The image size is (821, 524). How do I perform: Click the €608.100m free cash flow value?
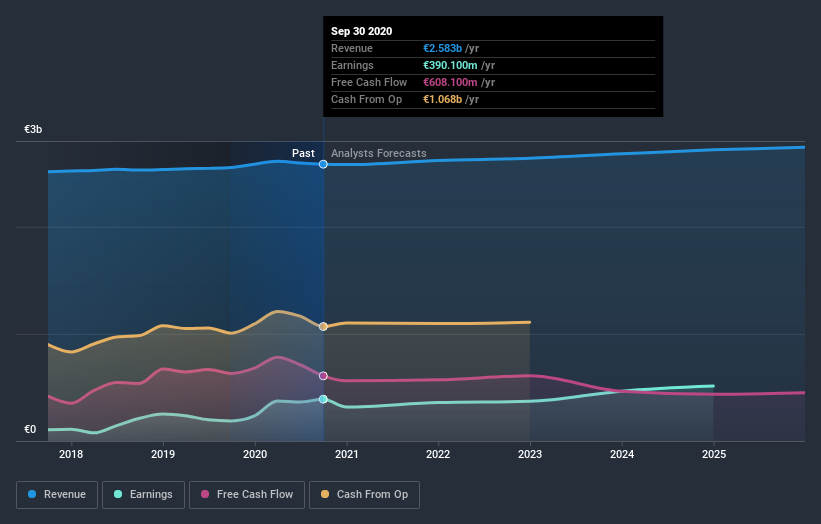click(450, 82)
